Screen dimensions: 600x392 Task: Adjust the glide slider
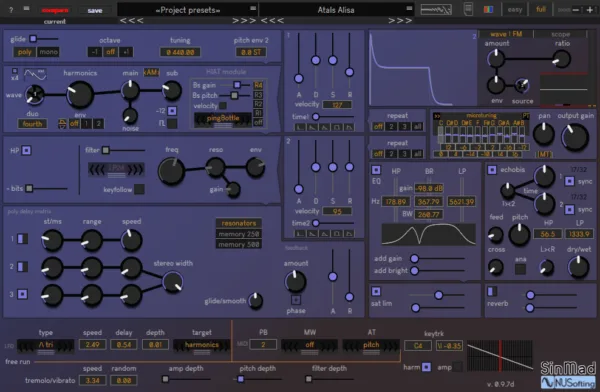click(44, 39)
